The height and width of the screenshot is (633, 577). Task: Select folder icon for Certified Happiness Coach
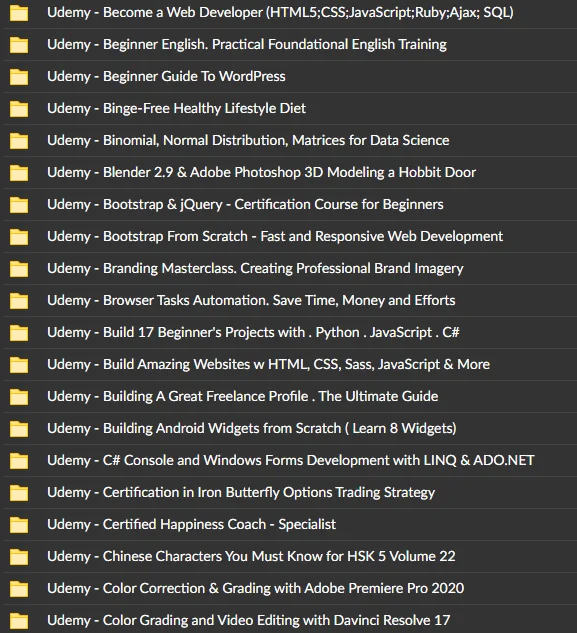tap(19, 525)
